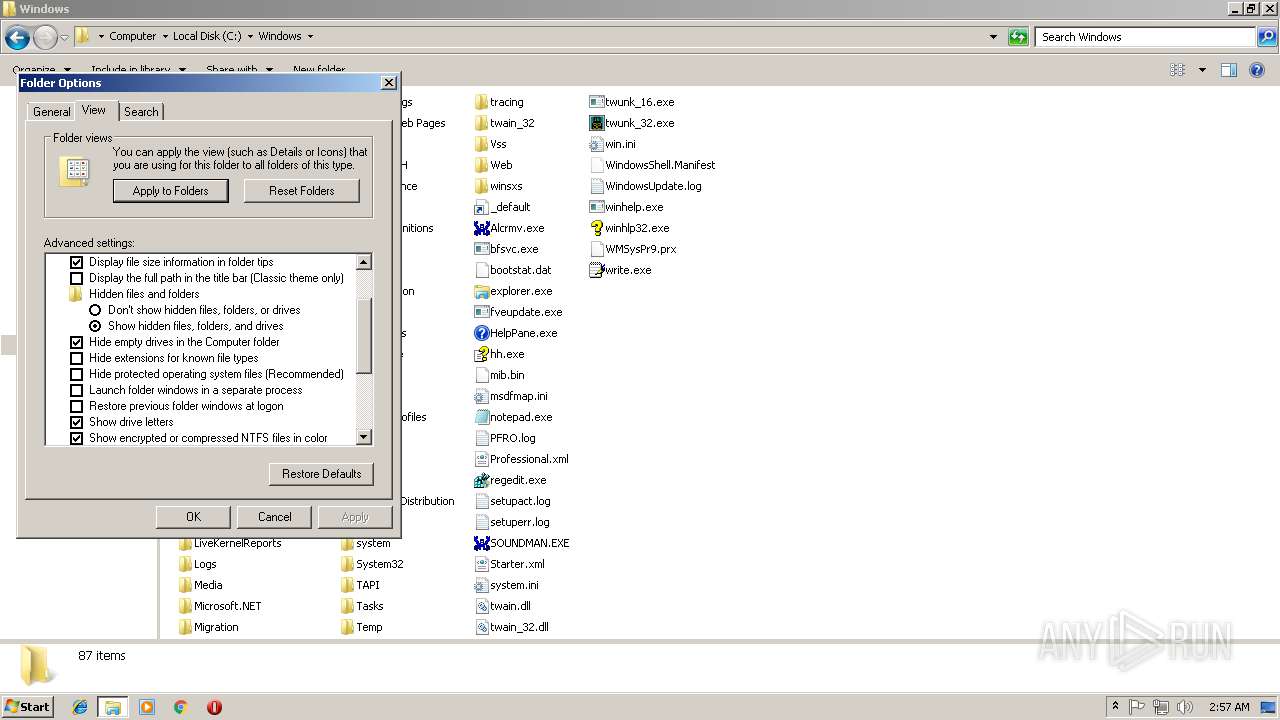Select Don't show hidden files radio

coord(95,310)
